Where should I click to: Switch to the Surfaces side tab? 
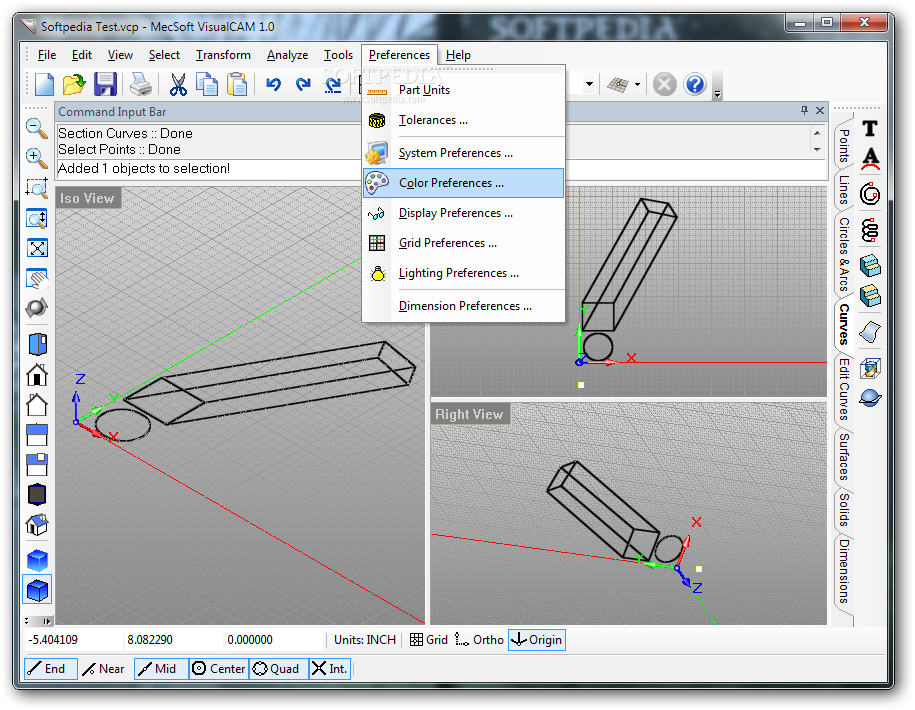[x=844, y=456]
